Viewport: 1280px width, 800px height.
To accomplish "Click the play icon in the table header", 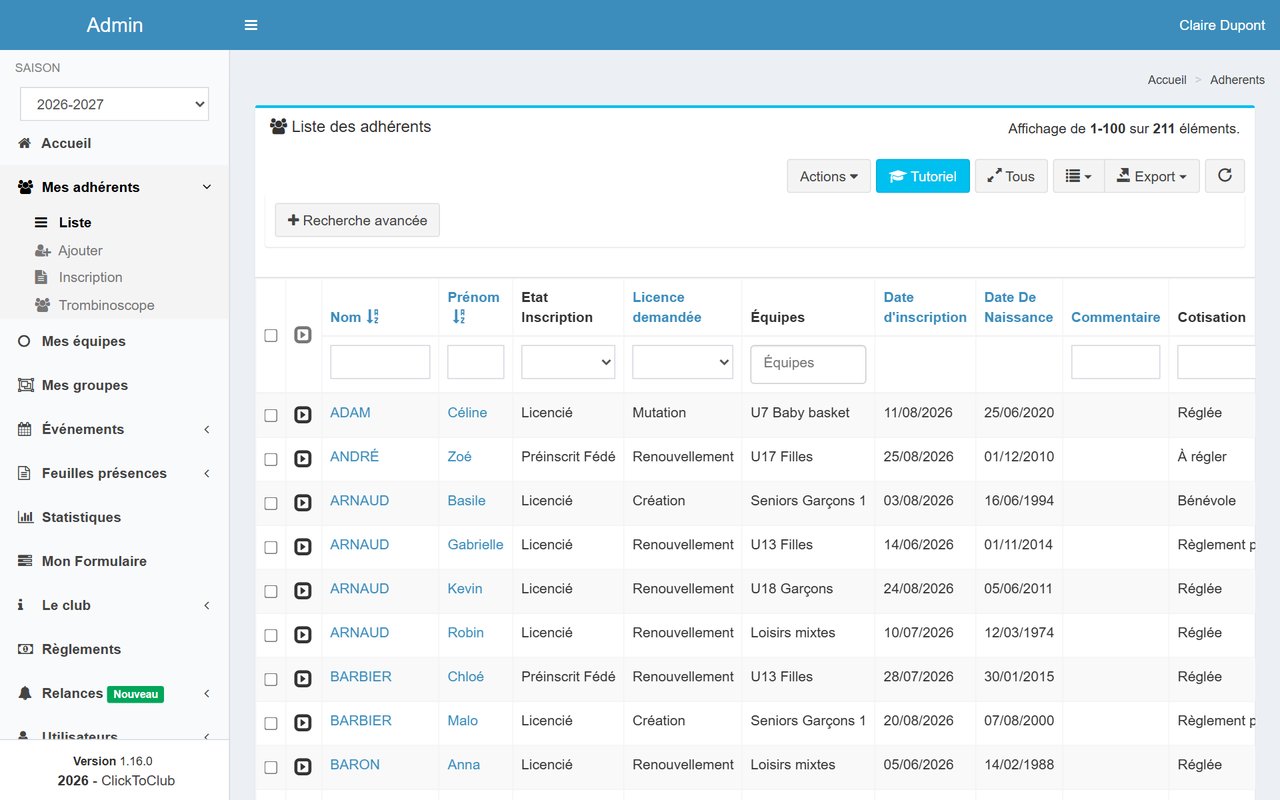I will [303, 335].
